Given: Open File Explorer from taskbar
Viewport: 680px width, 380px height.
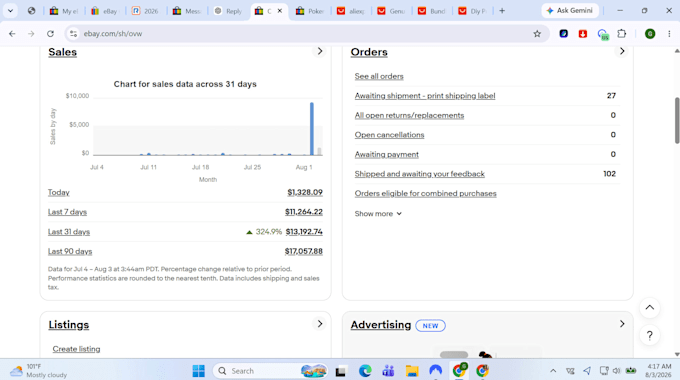Looking at the screenshot, I should click(x=412, y=371).
